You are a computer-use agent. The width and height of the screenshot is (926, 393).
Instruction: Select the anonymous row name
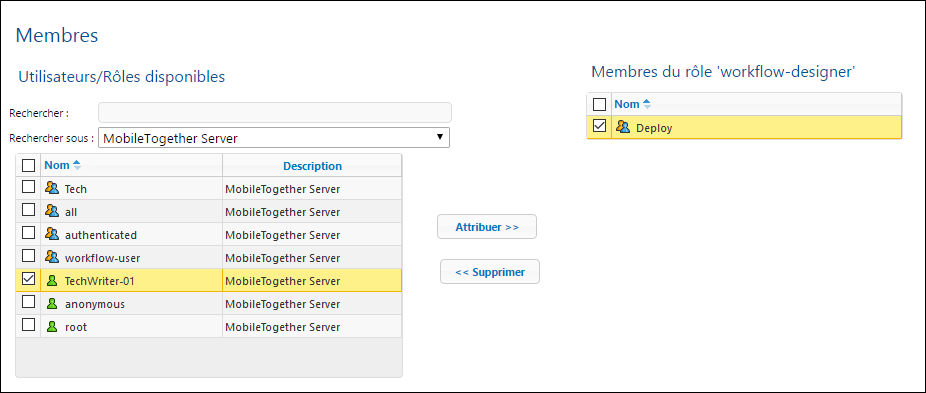[x=94, y=304]
